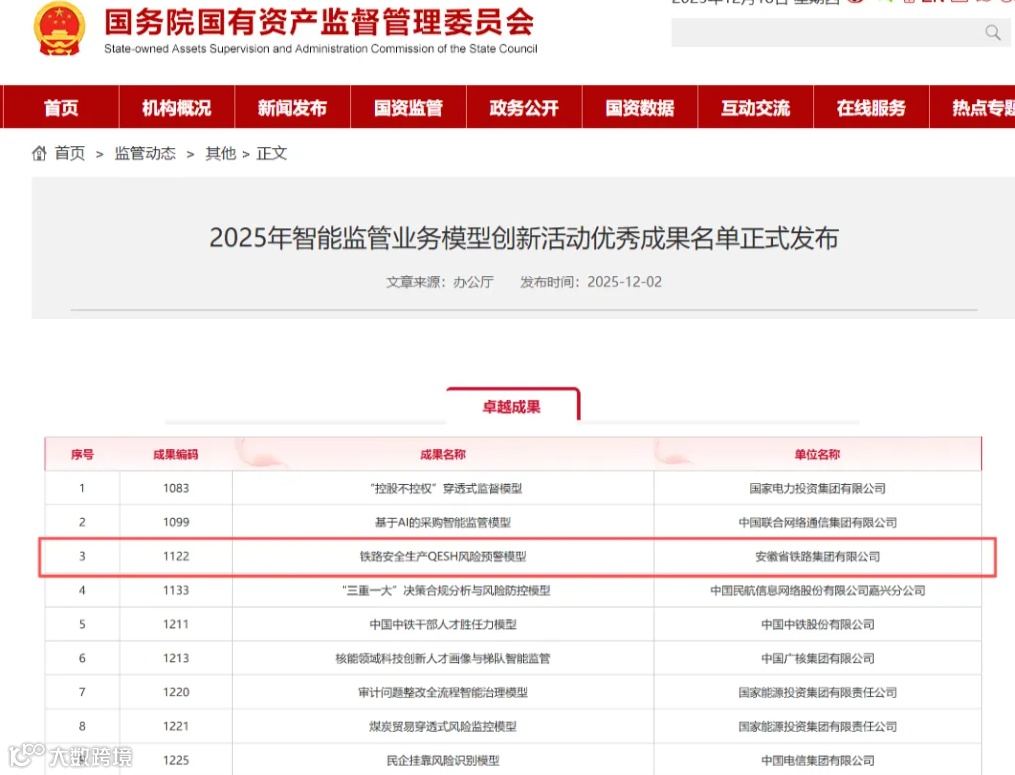The height and width of the screenshot is (775, 1015).
Task: Click code cell 1221
Action: point(176,726)
